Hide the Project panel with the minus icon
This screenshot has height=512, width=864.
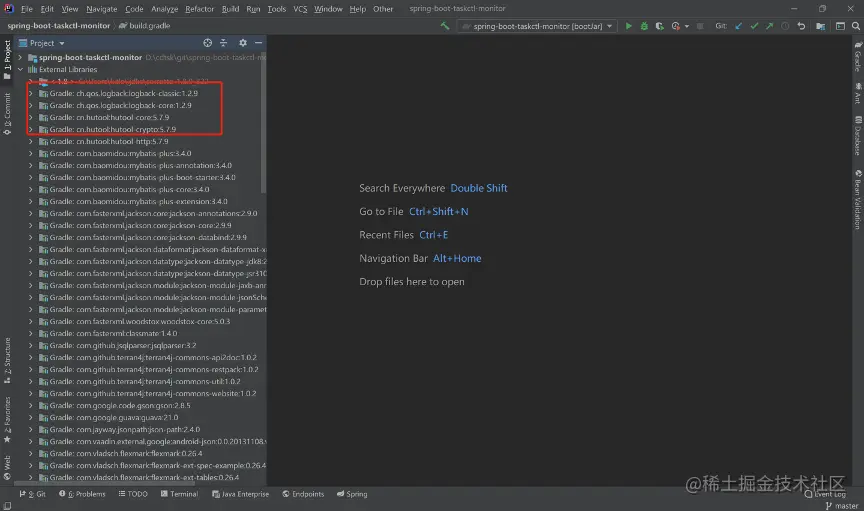(x=258, y=43)
